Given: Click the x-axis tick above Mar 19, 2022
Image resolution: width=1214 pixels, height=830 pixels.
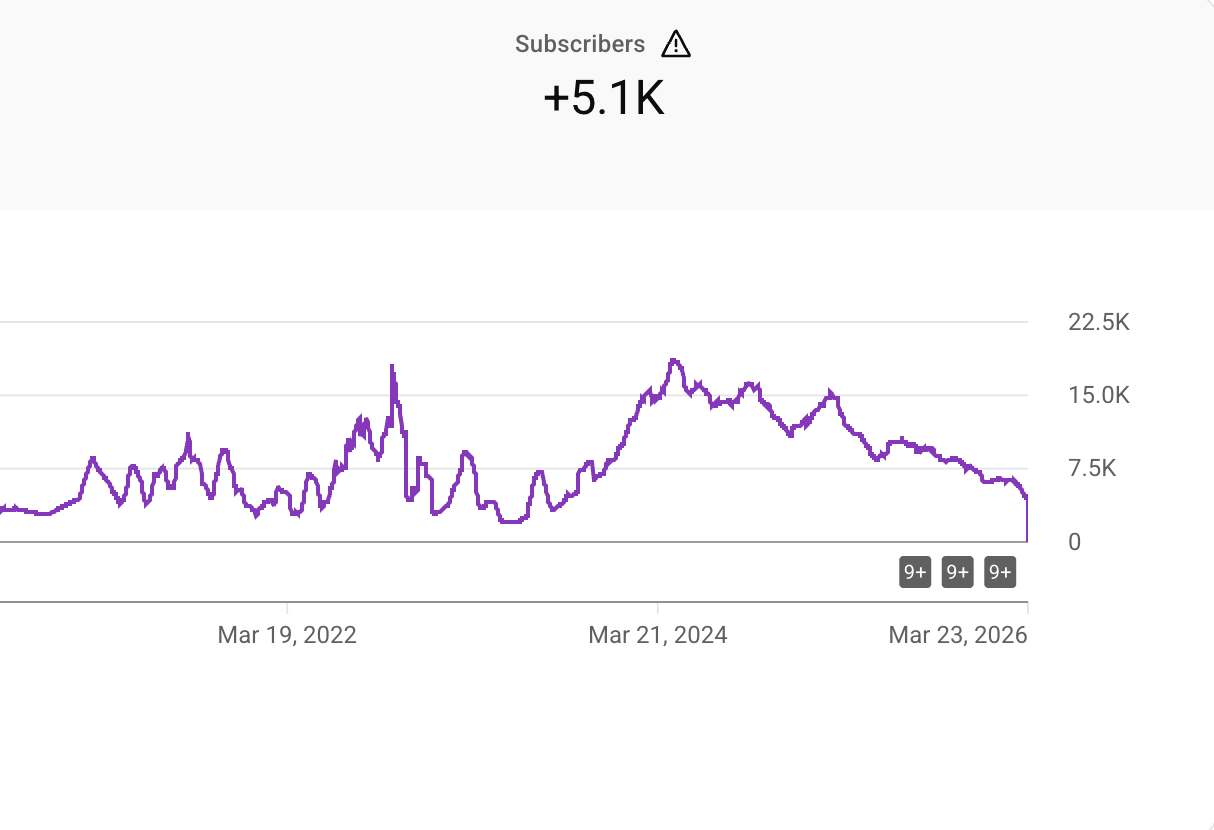Looking at the screenshot, I should coord(287,607).
